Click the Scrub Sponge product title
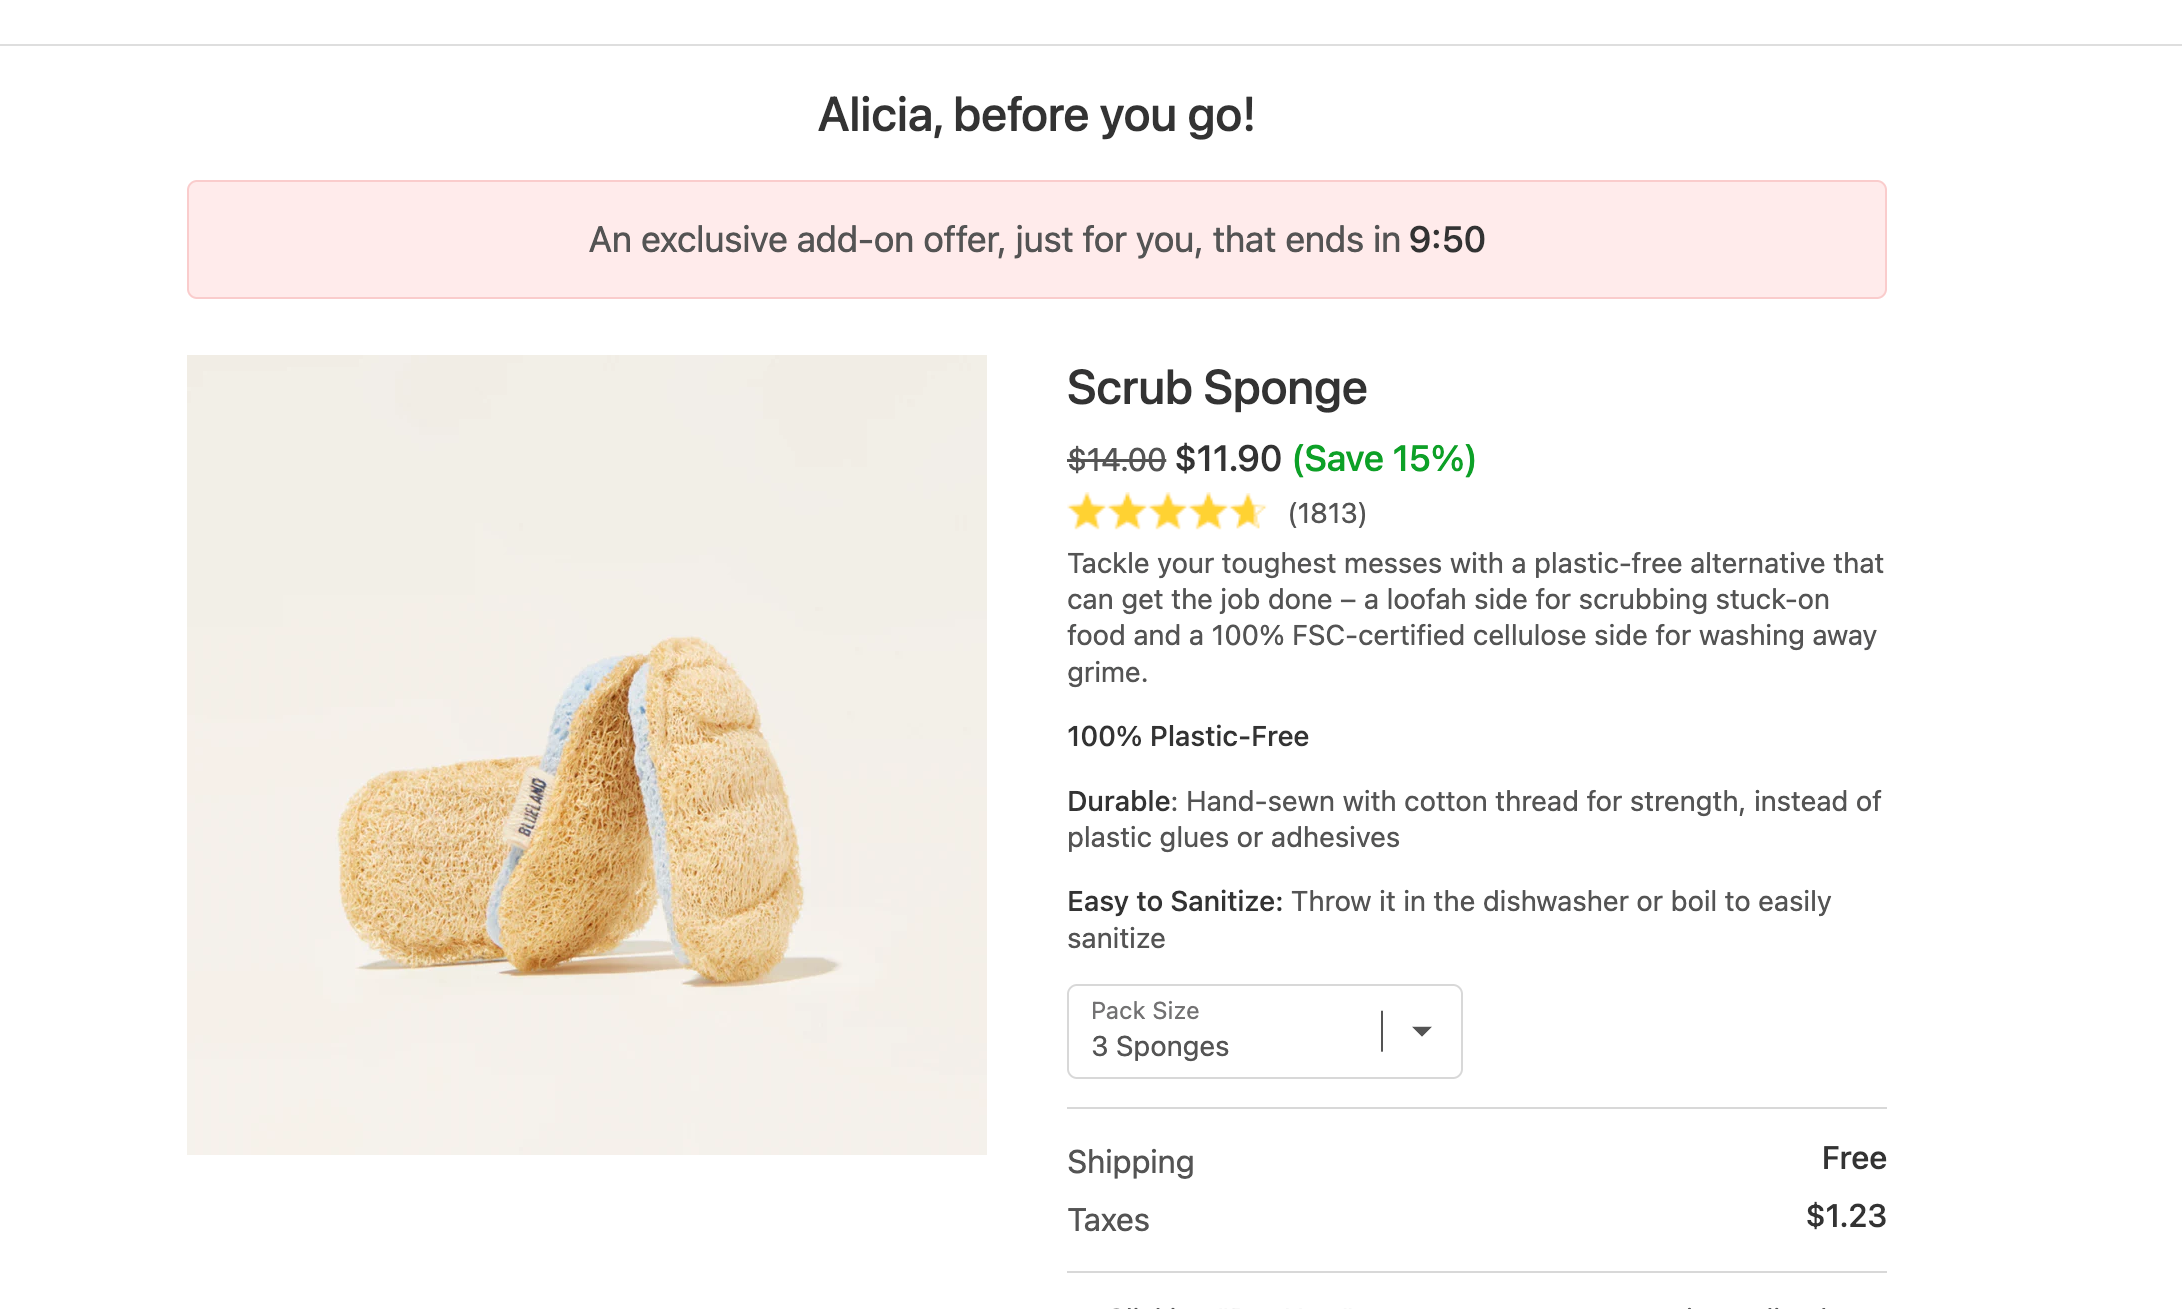The width and height of the screenshot is (2182, 1309). [x=1217, y=388]
